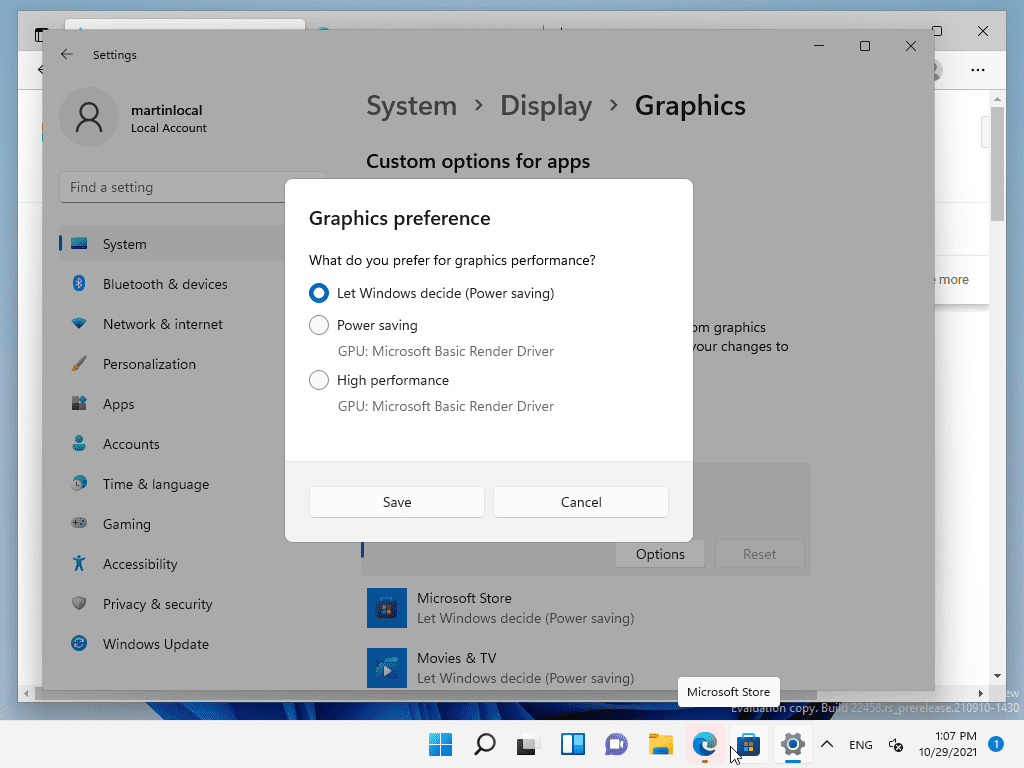This screenshot has width=1024, height=768.
Task: Select High performance graphics preference
Action: click(319, 380)
